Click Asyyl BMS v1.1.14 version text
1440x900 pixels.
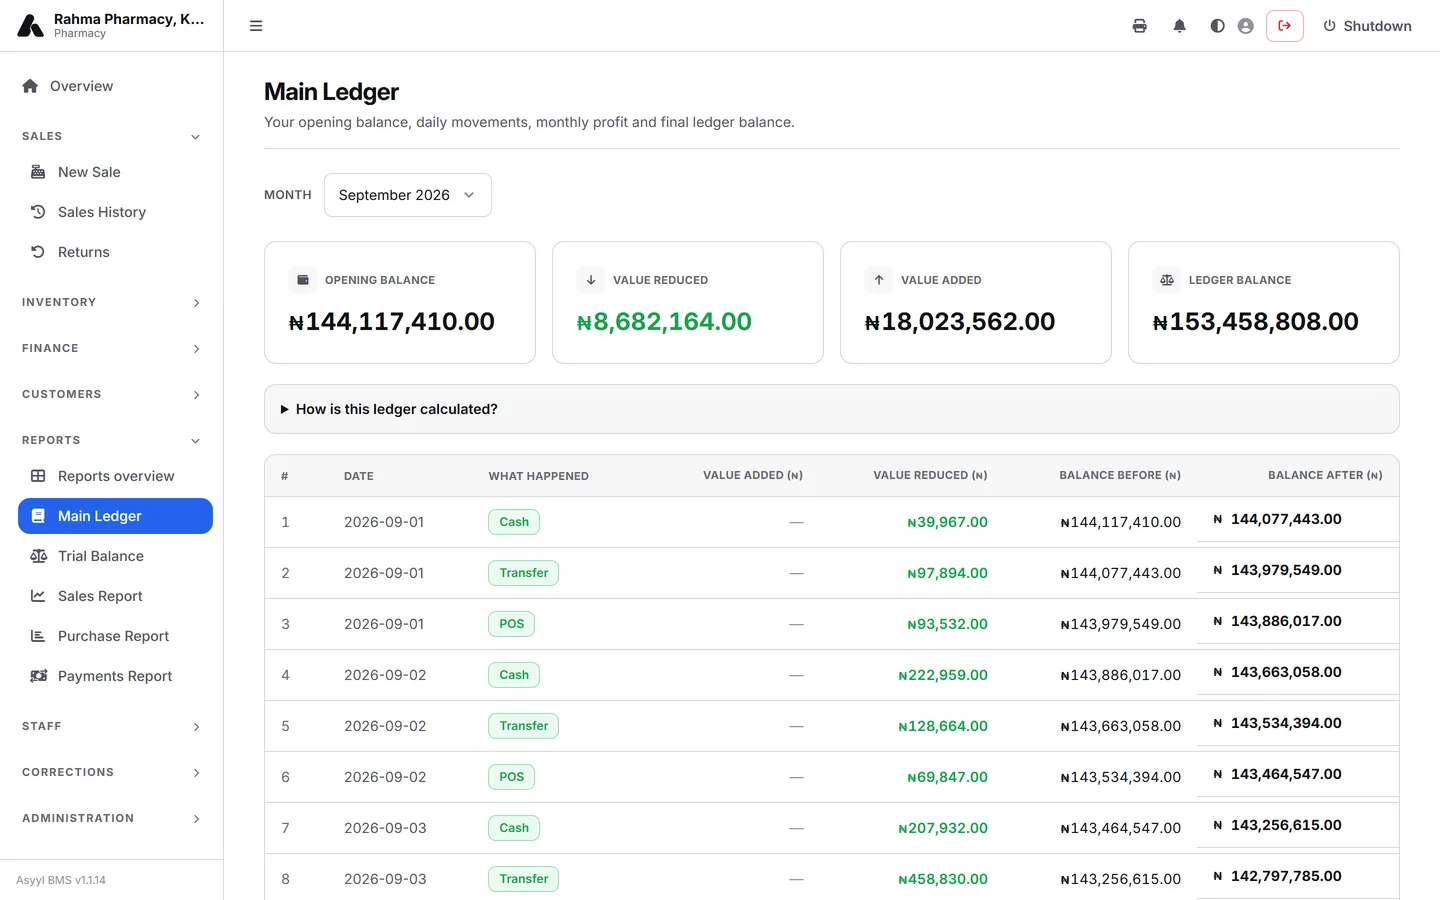[x=61, y=880]
